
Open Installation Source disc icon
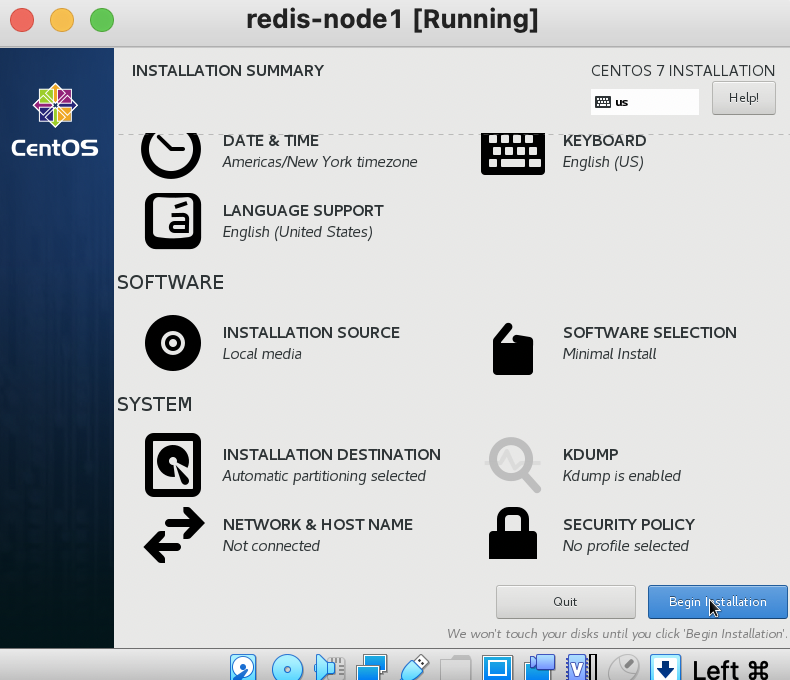[x=173, y=343]
